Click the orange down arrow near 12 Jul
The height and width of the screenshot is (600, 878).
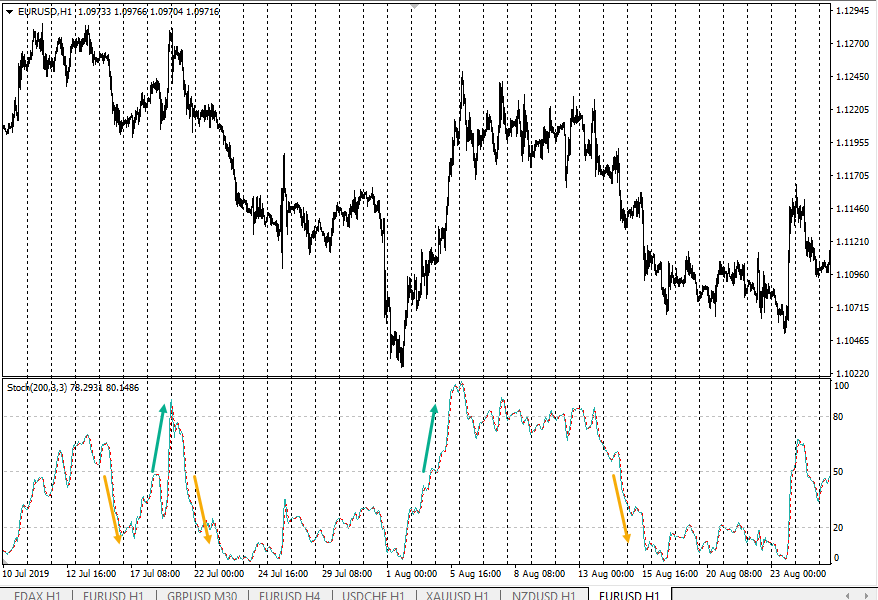pos(112,509)
